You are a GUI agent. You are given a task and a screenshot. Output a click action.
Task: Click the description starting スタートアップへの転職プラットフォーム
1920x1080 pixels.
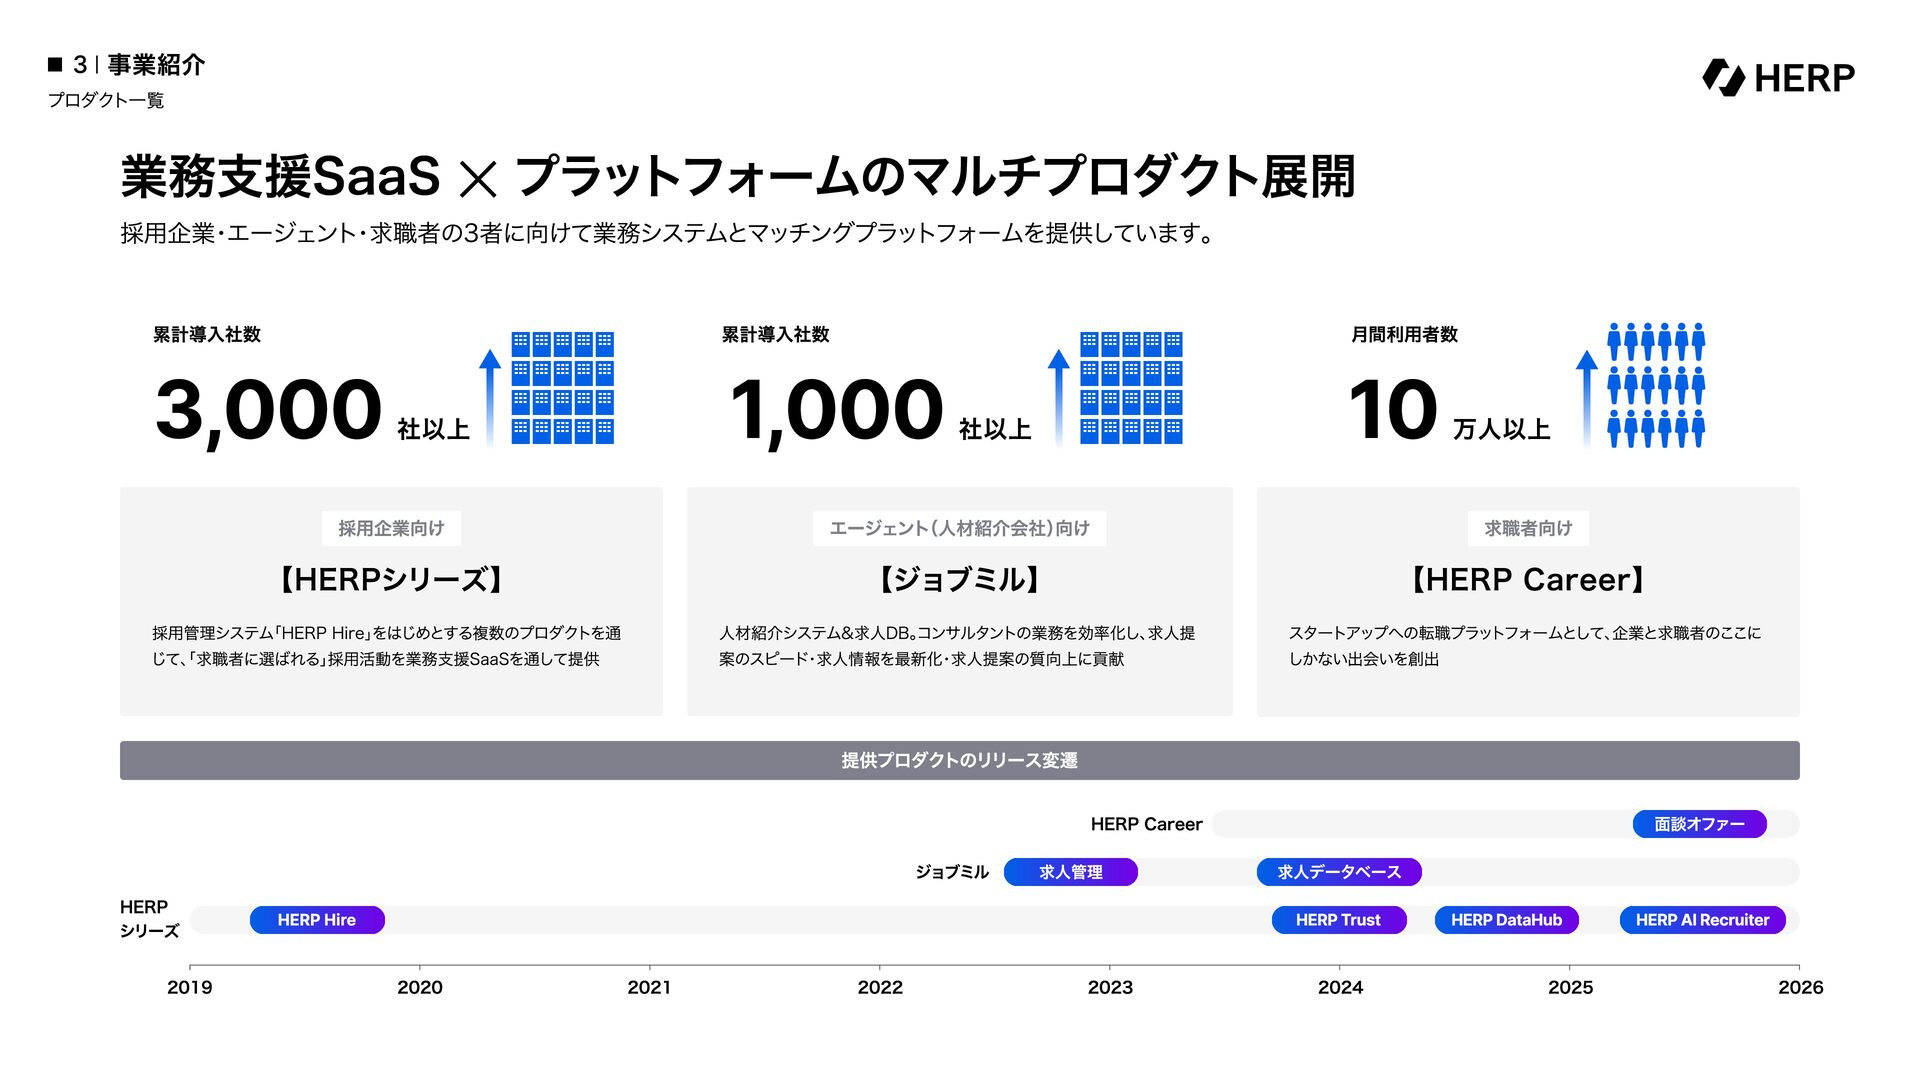coord(1525,646)
